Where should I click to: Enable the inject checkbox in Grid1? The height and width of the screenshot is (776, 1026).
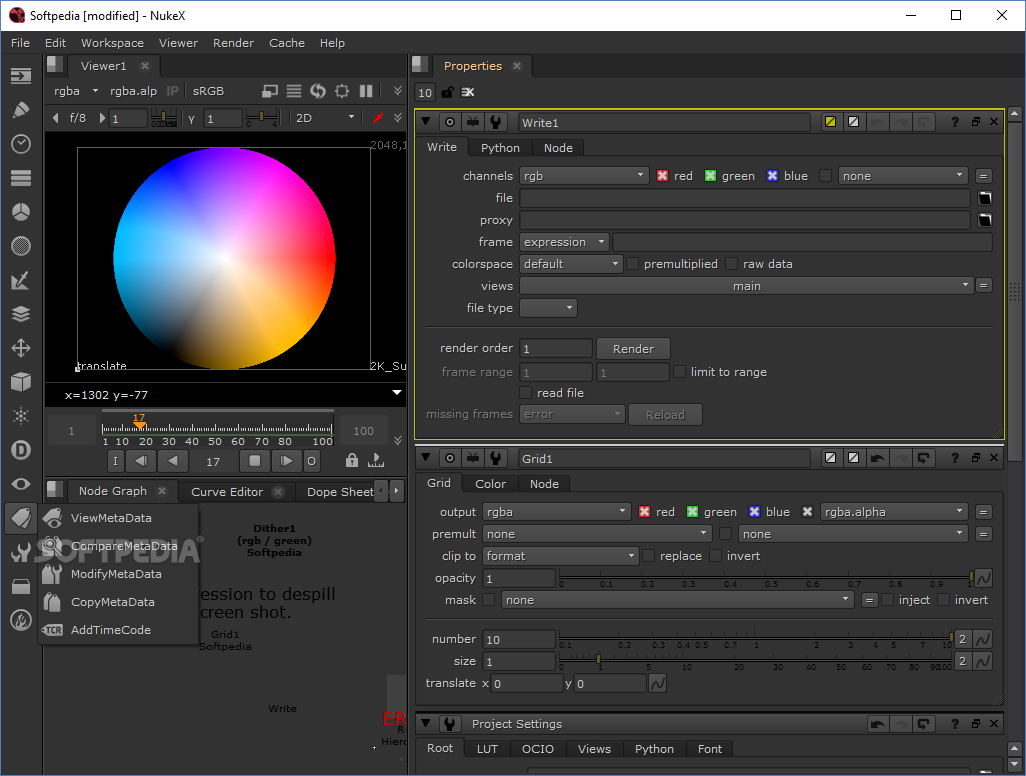pos(887,600)
